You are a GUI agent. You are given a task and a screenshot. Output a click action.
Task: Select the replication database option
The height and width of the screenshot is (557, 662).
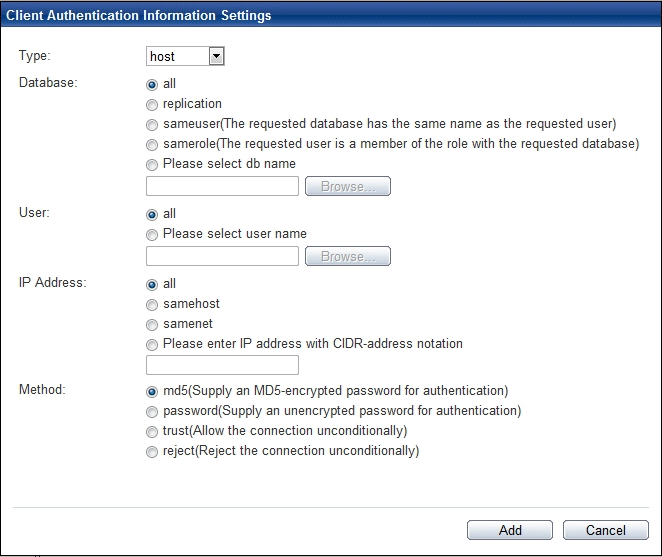pos(152,104)
